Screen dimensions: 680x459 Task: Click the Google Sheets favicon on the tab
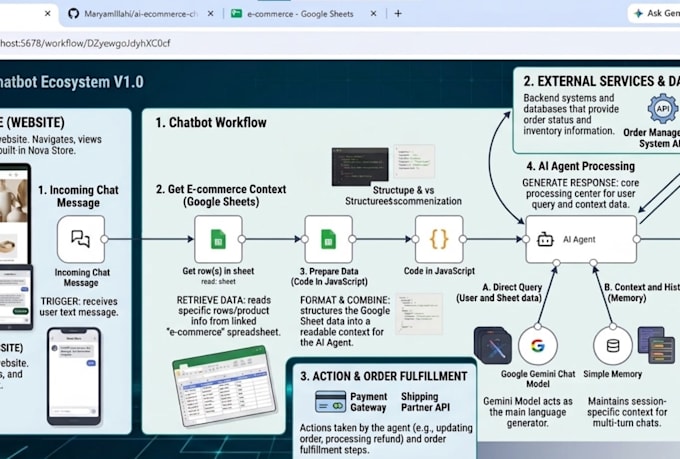click(236, 13)
